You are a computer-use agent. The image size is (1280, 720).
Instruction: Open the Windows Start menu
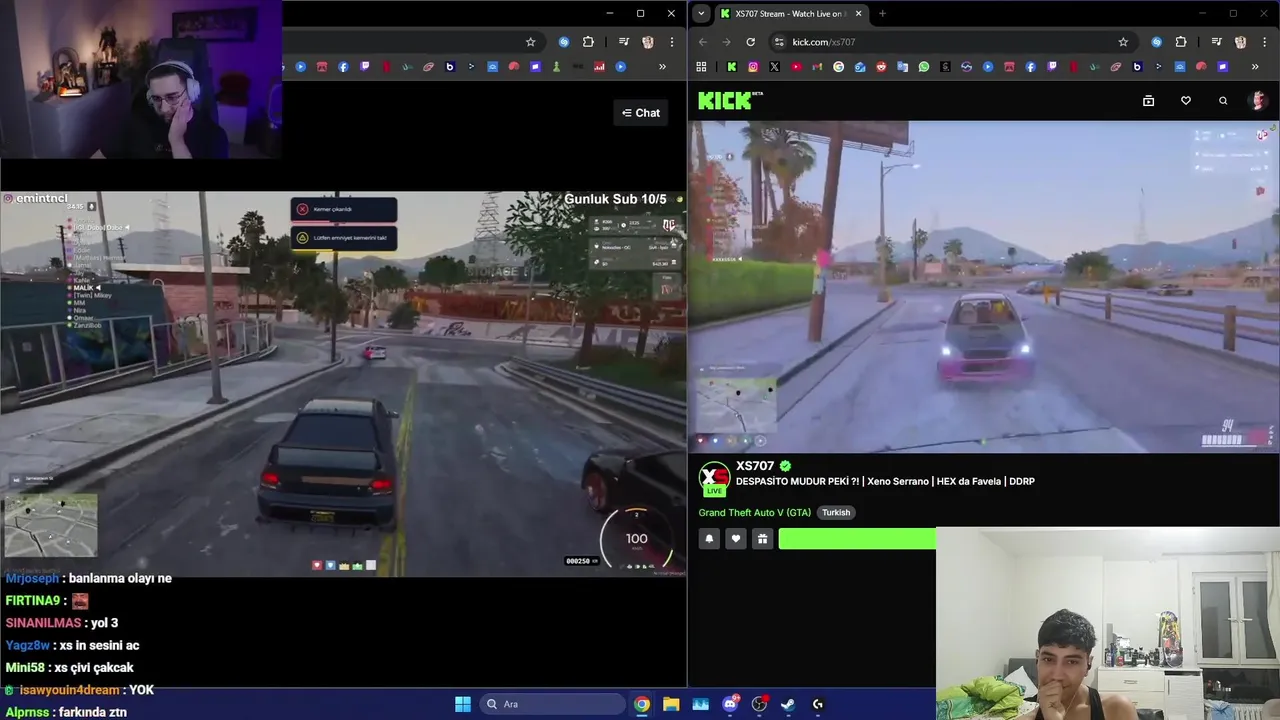pos(463,704)
